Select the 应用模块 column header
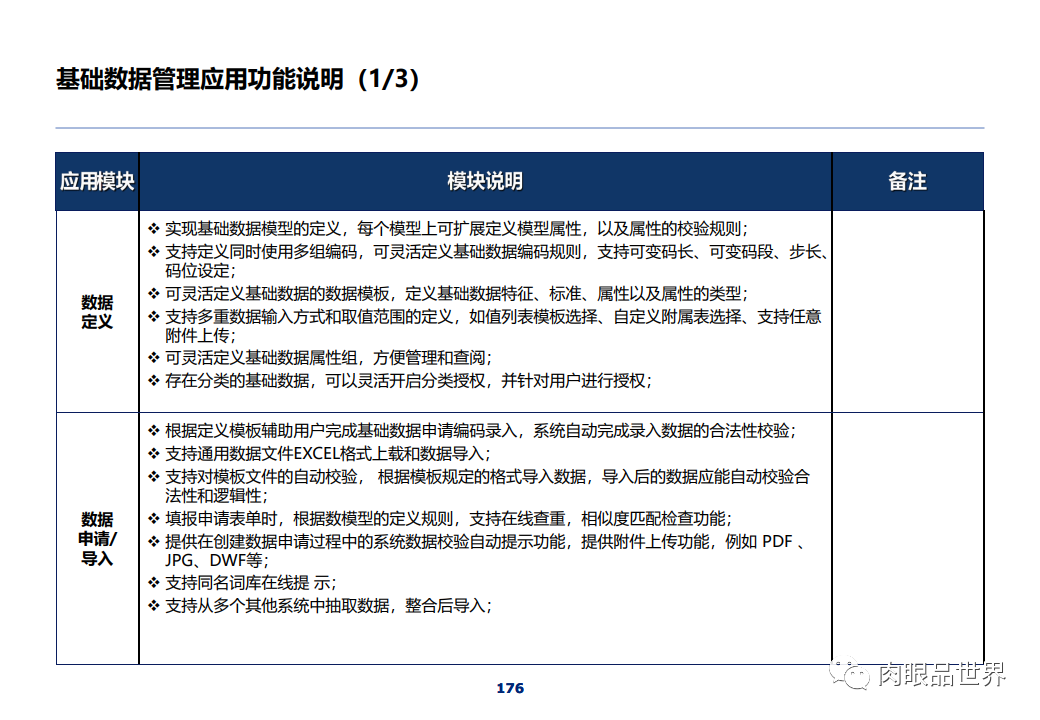This screenshot has width=1040, height=720. tap(98, 182)
